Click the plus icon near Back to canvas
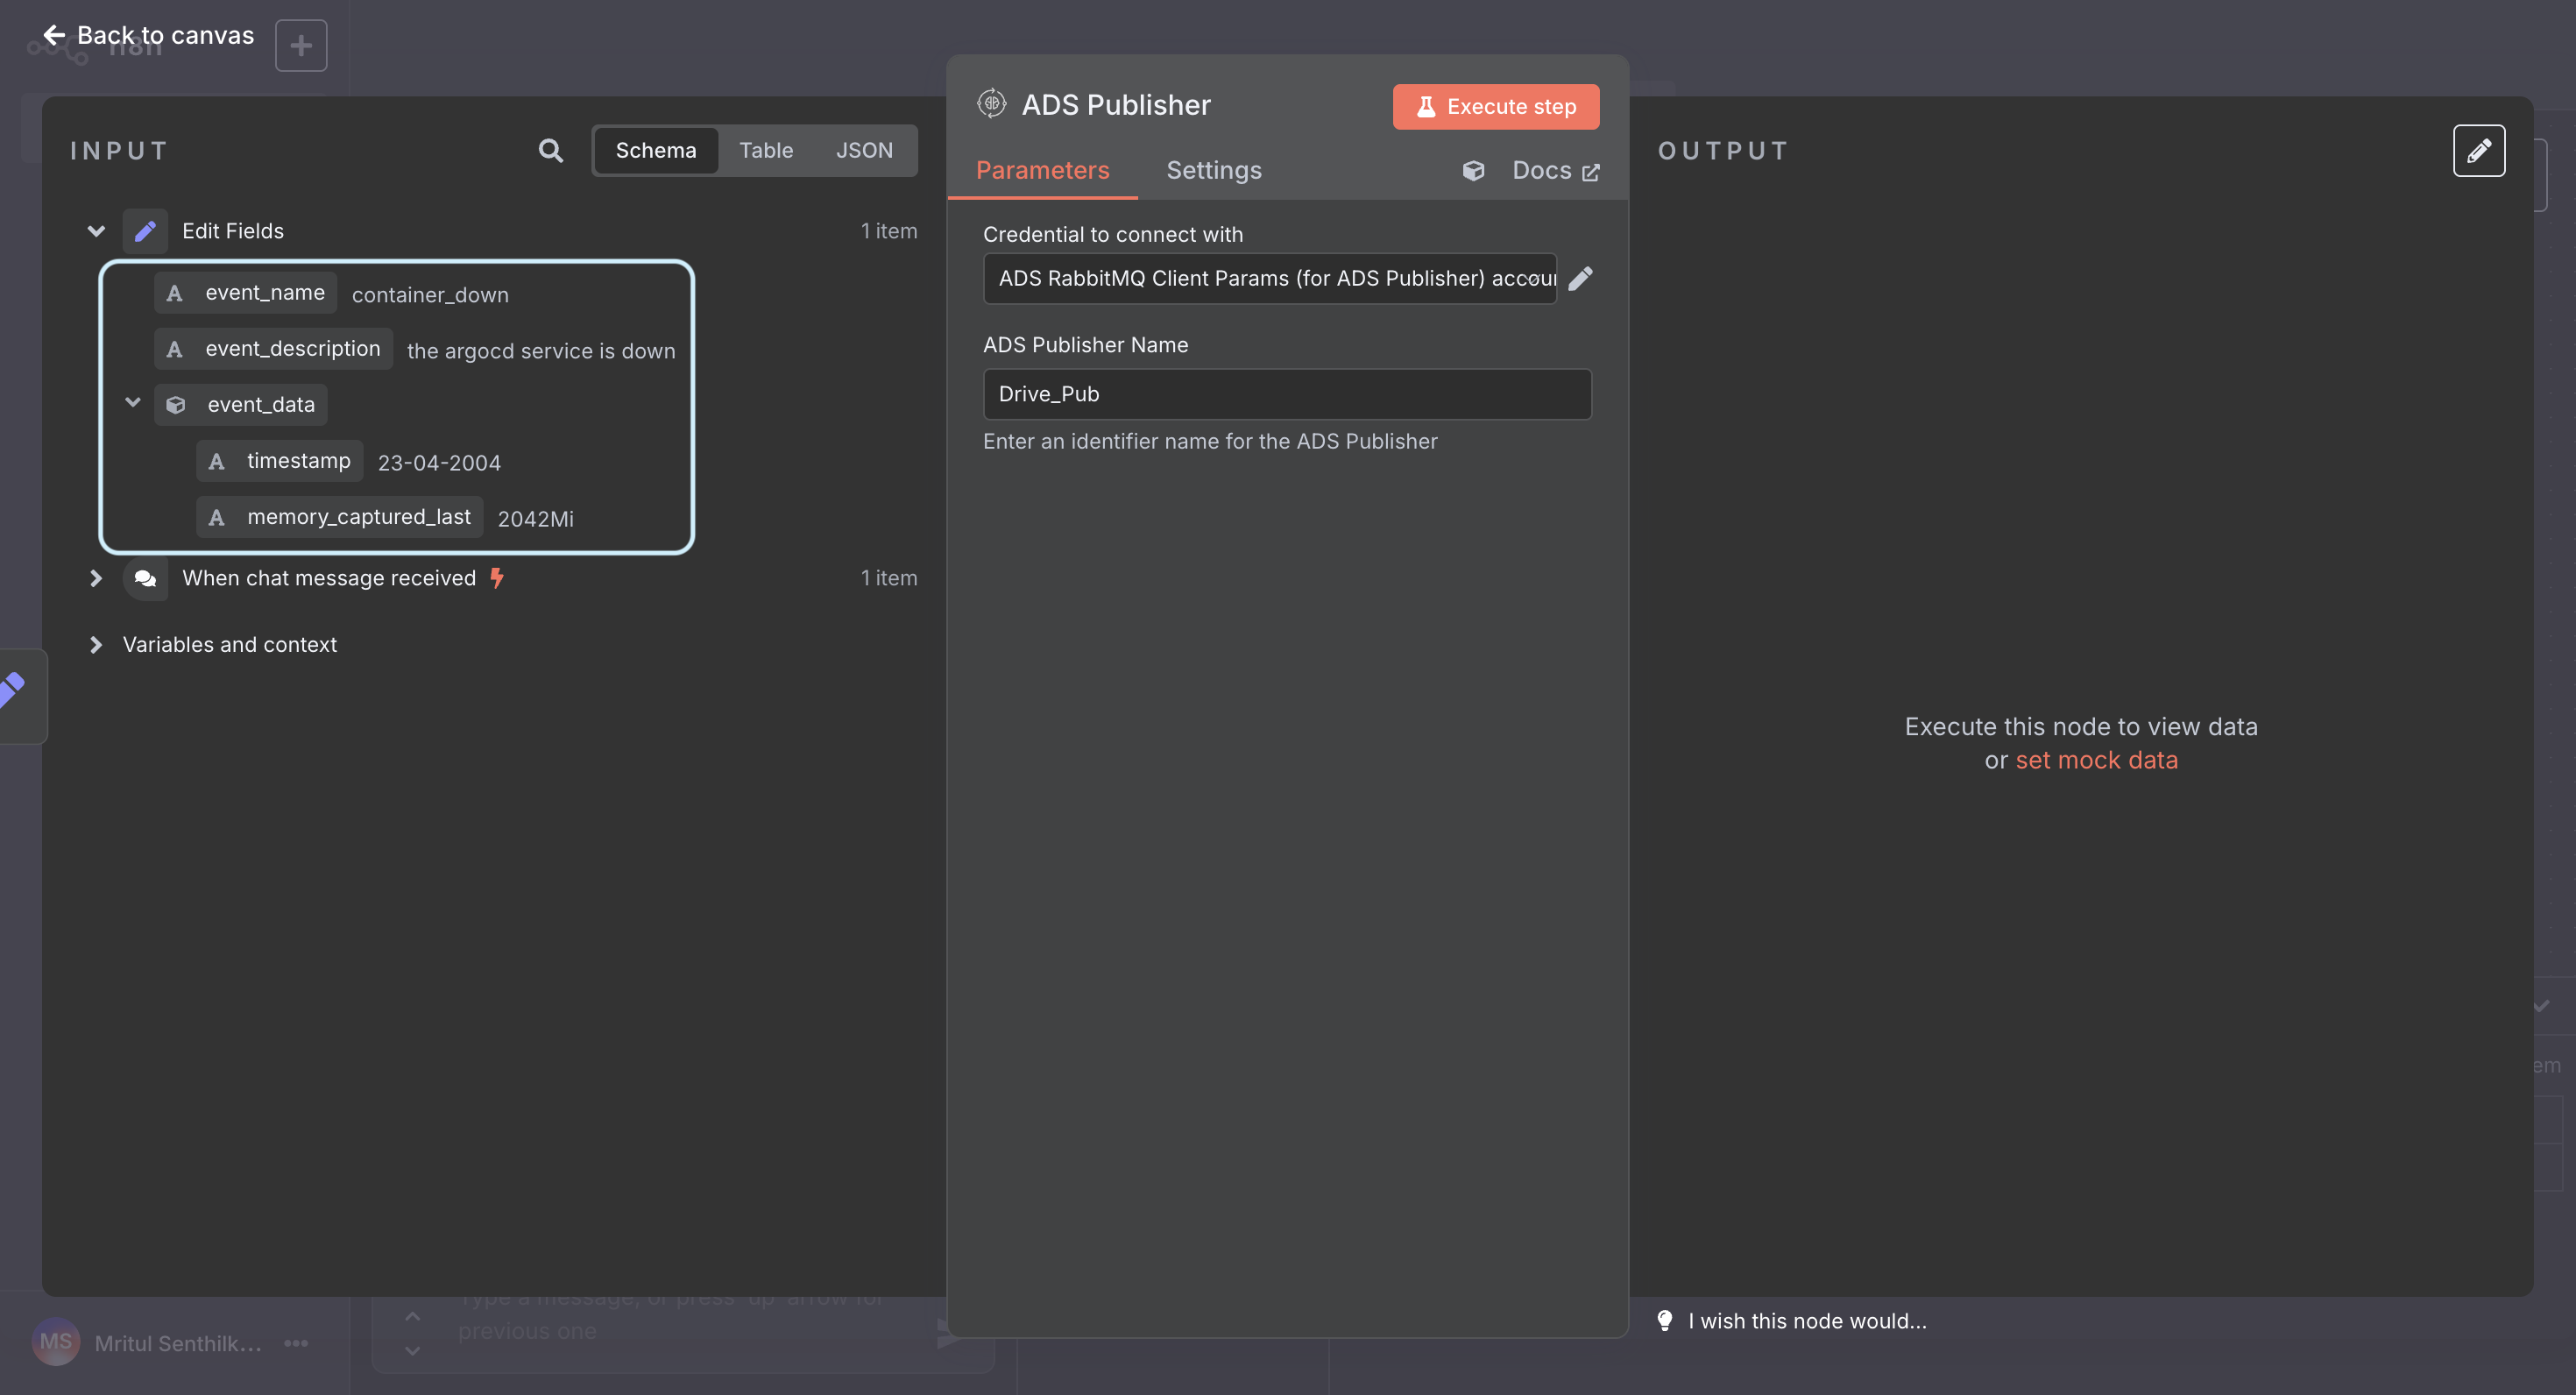Screen dimensions: 2576x1395 [300, 45]
